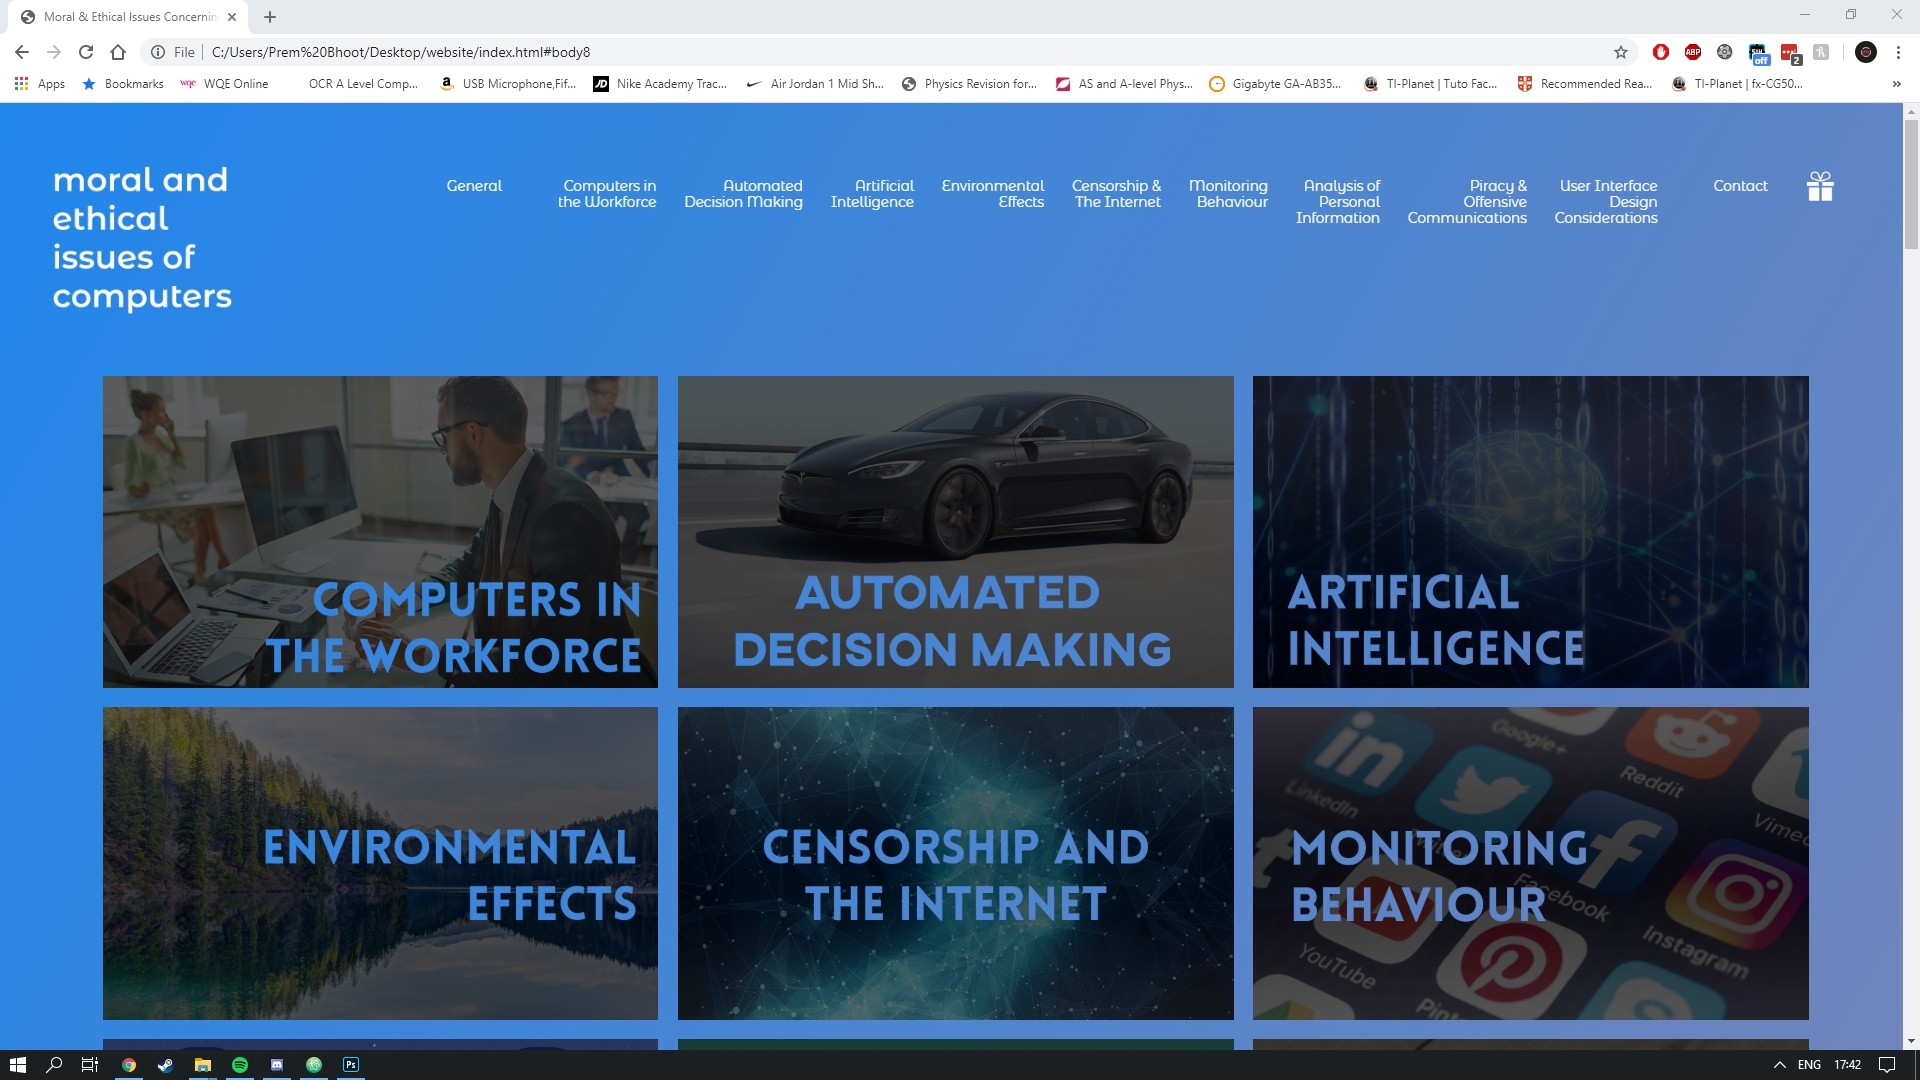Open the Artificial Intelligence image tile

[1530, 532]
